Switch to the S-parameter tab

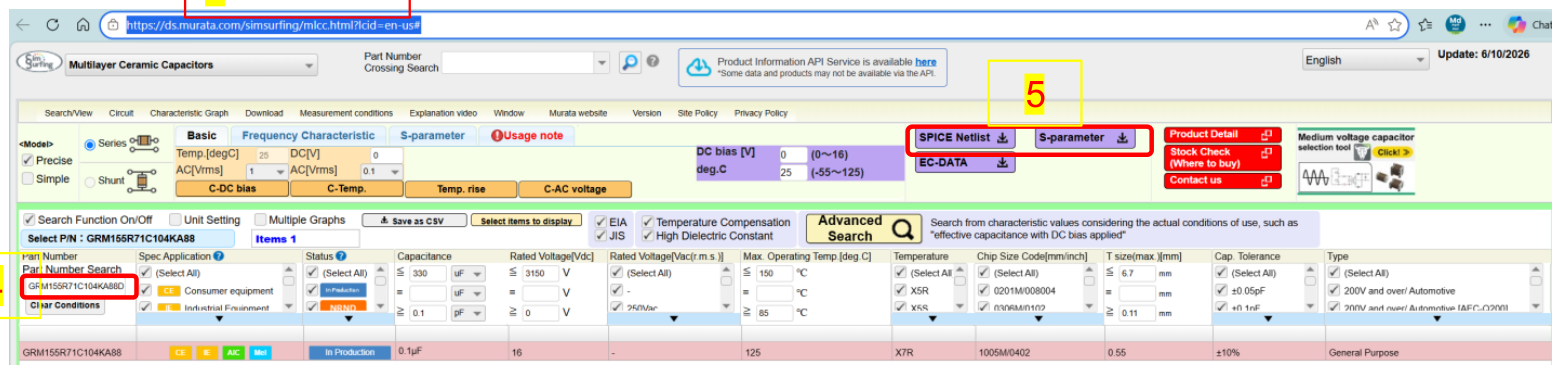tap(432, 136)
